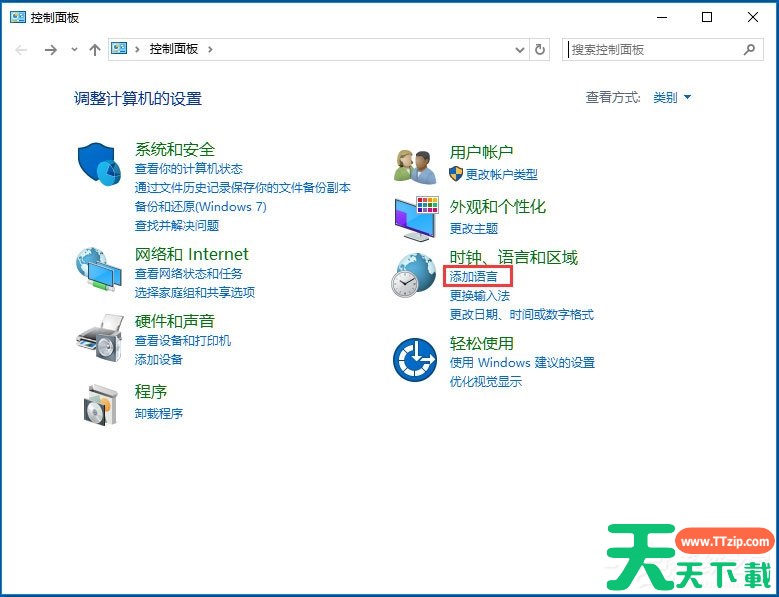Viewport: 779px width, 597px height.
Task: Focus the 搜索控制面板 search field
Action: click(x=662, y=50)
